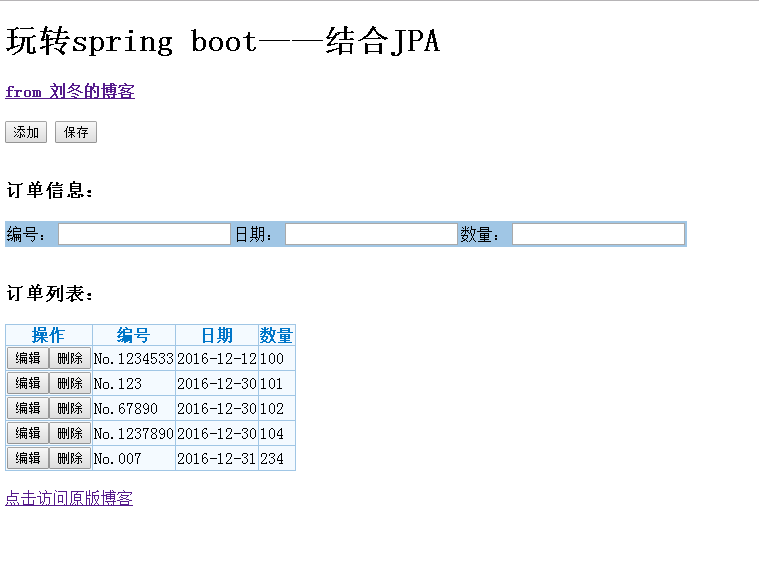This screenshot has width=759, height=587.
Task: Click the 添加 button
Action: click(26, 132)
